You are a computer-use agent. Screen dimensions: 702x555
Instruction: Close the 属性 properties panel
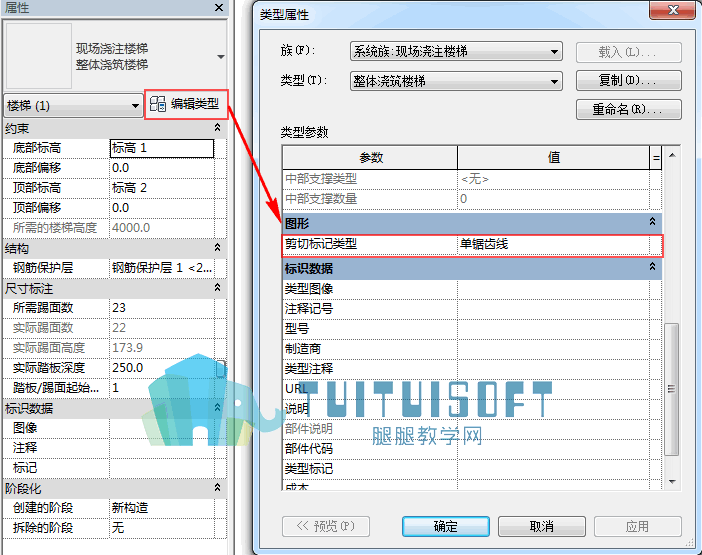(219, 8)
